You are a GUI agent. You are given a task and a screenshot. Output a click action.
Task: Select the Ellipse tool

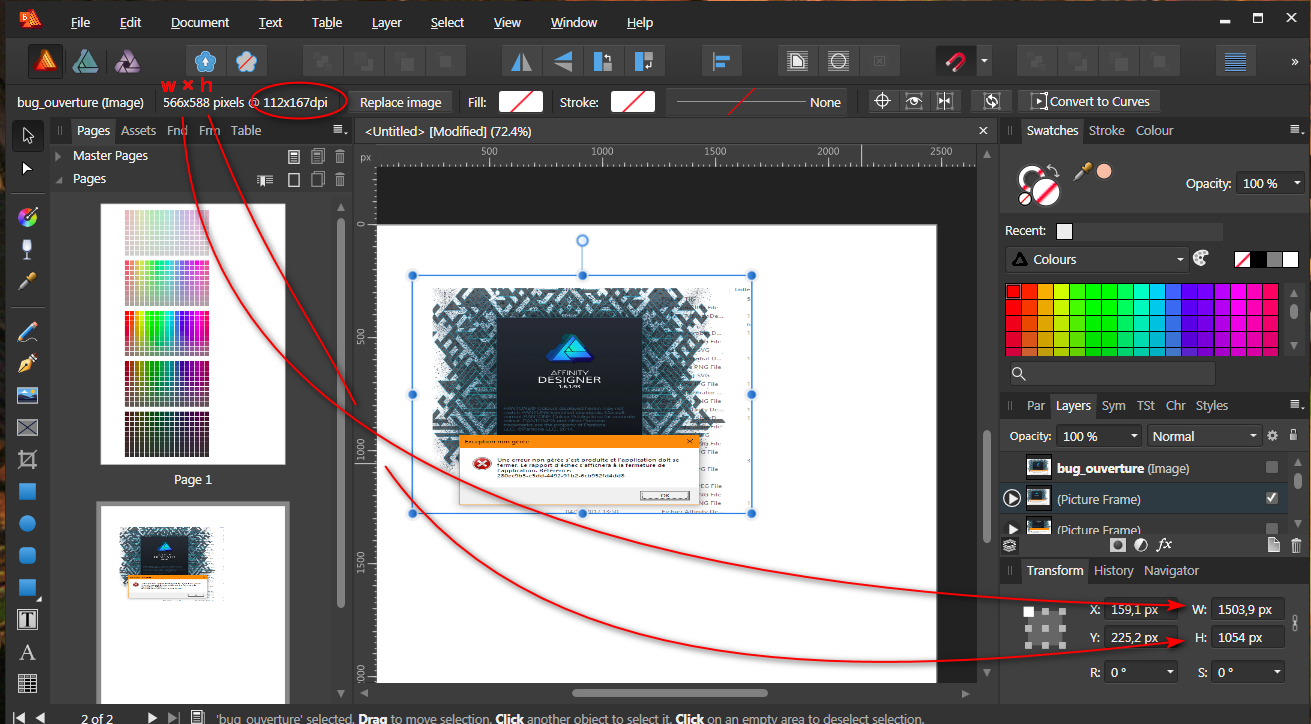[x=28, y=523]
